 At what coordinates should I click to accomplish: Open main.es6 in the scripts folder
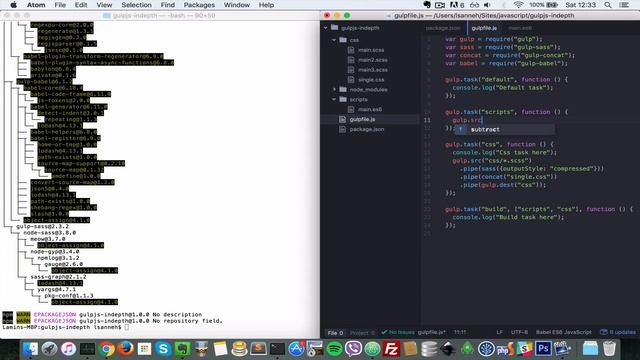point(370,109)
